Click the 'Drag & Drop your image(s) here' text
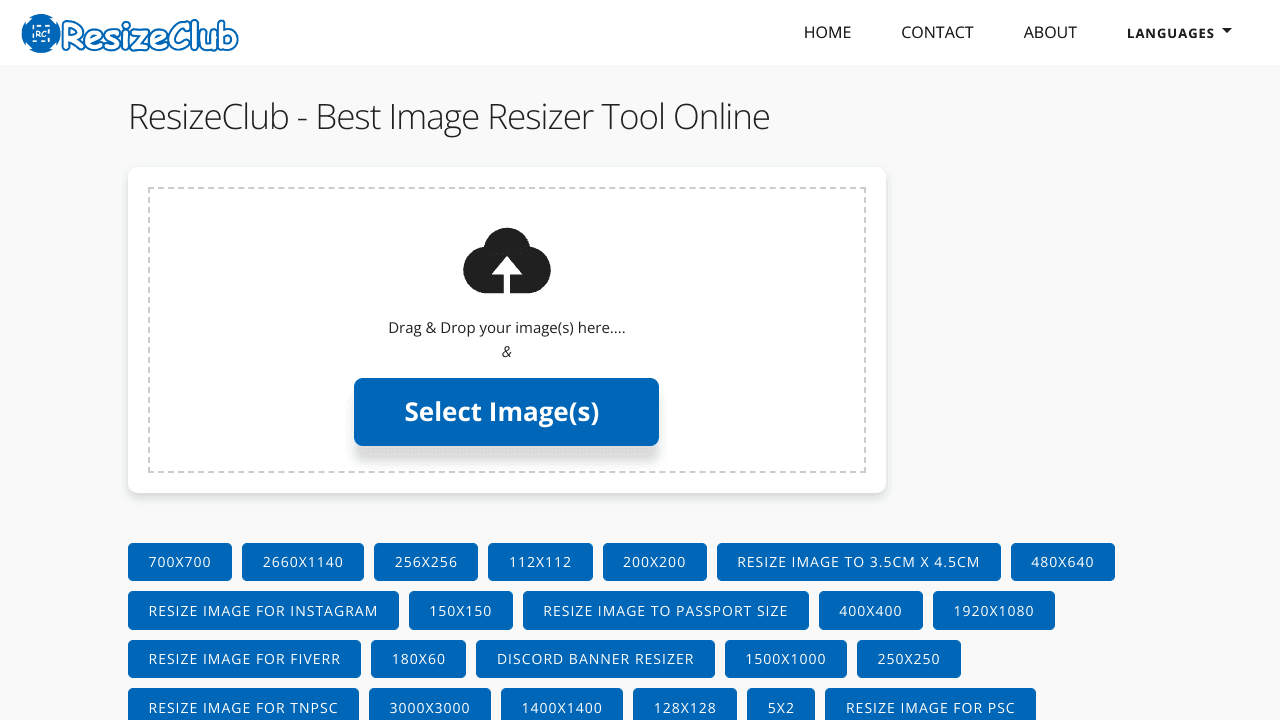1280x720 pixels. (x=507, y=327)
